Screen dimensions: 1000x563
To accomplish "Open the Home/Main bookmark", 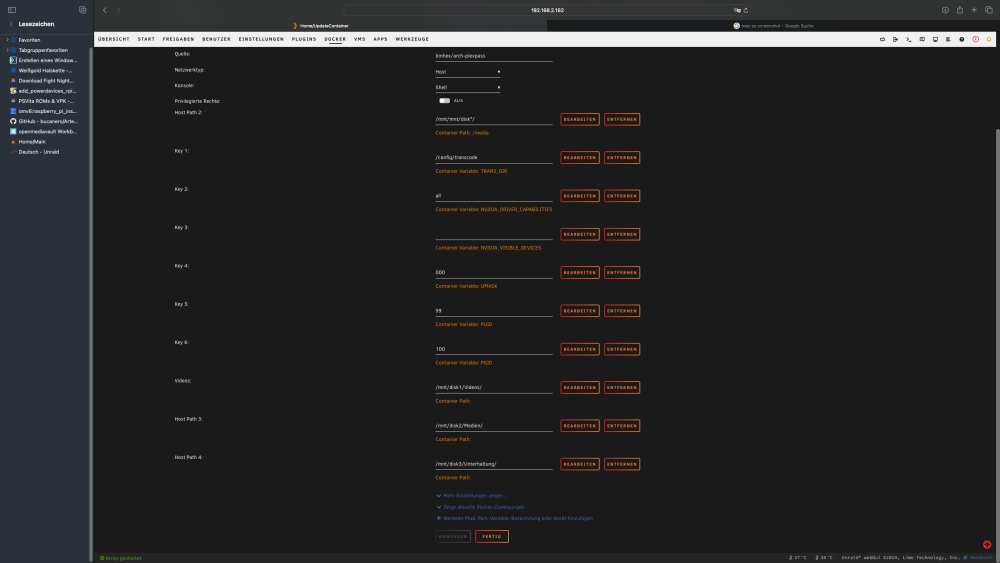I will pos(28,142).
